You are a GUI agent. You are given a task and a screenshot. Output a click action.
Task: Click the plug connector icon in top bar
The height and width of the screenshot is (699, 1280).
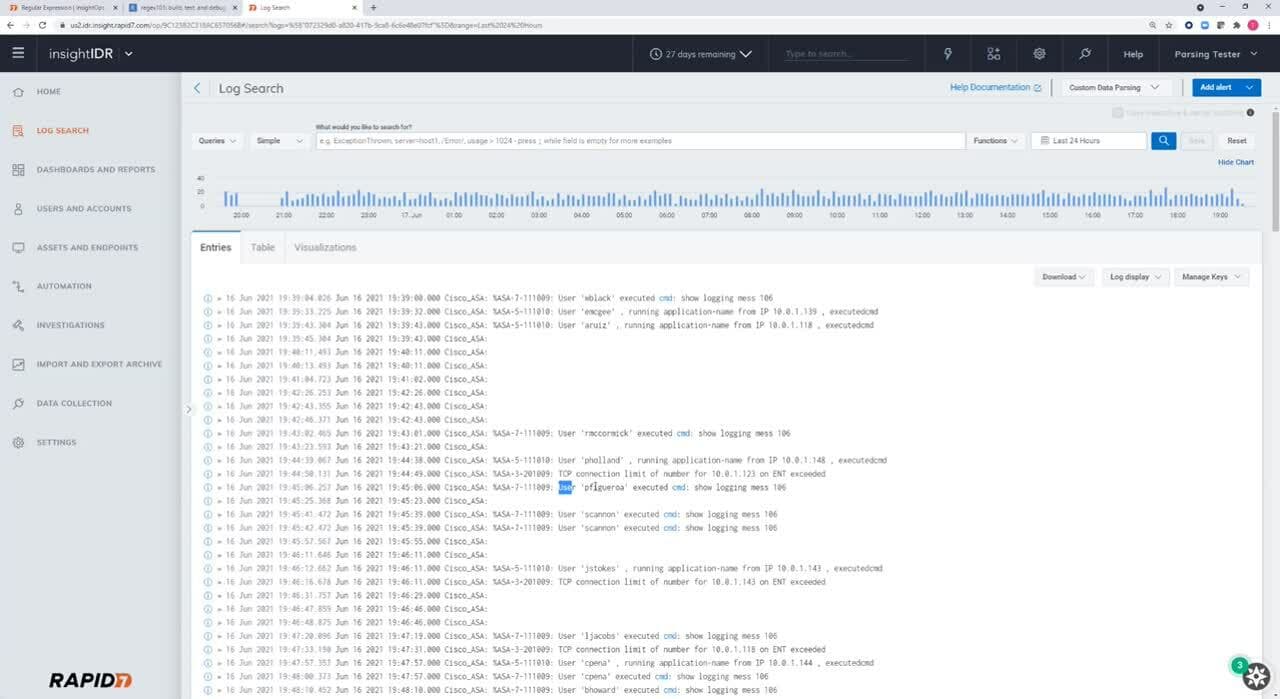coord(1085,54)
